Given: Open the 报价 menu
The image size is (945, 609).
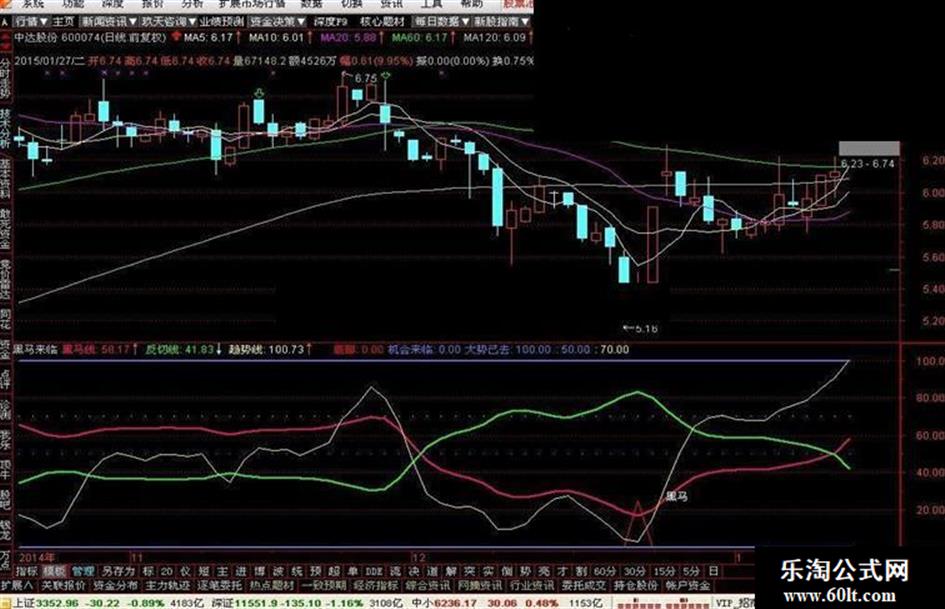Looking at the screenshot, I should click(x=152, y=4).
